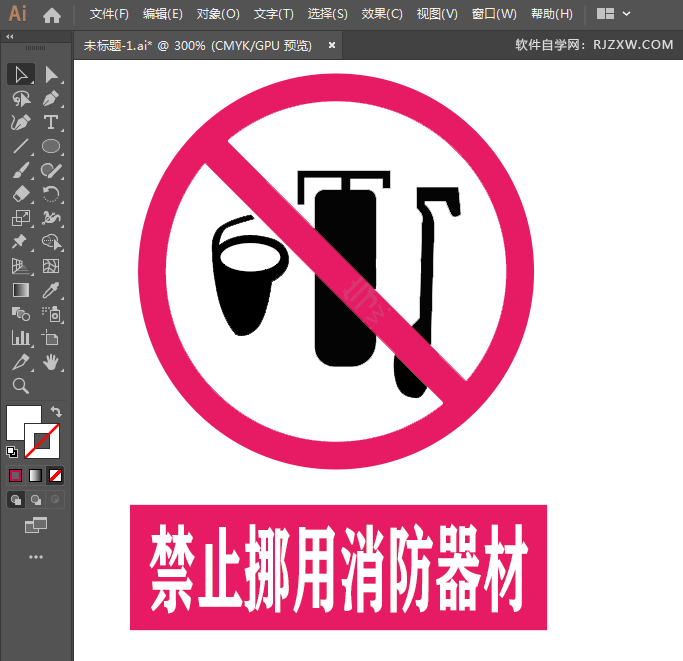
Task: Open the 对象(O) menu
Action: tap(218, 14)
